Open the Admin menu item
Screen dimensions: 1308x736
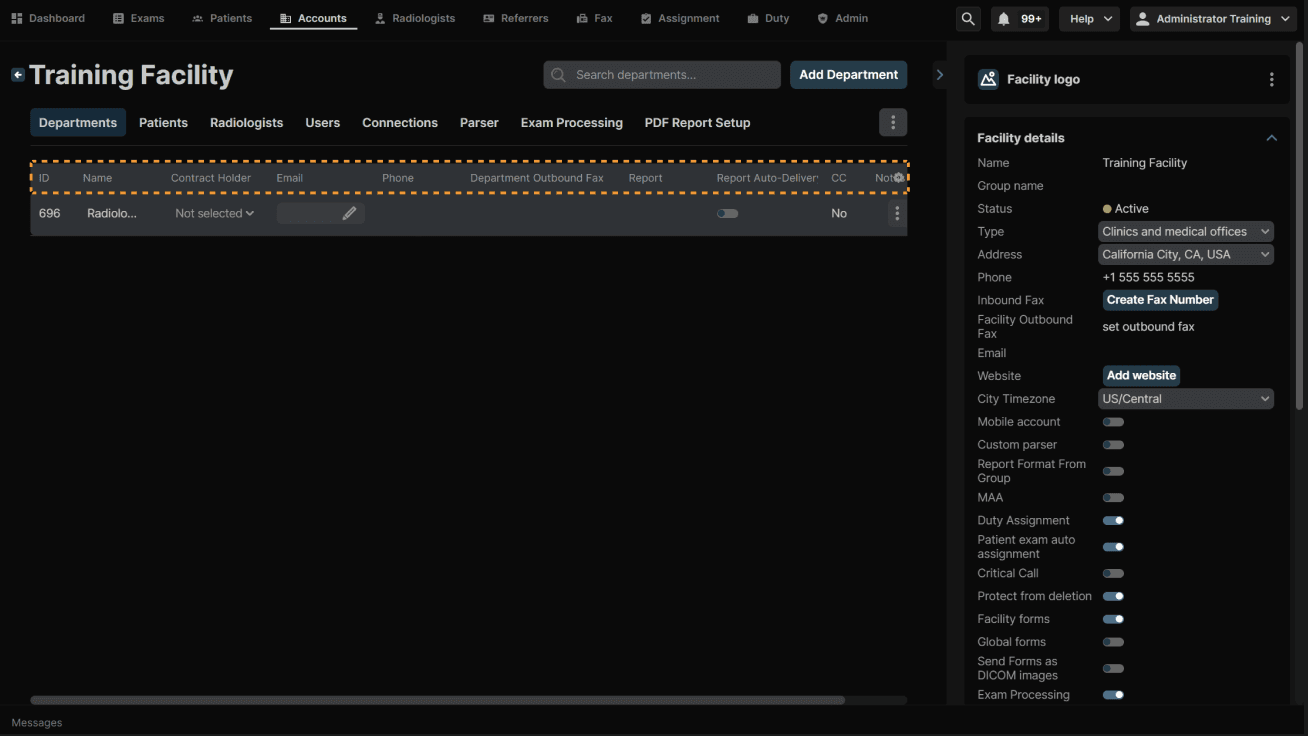[843, 19]
